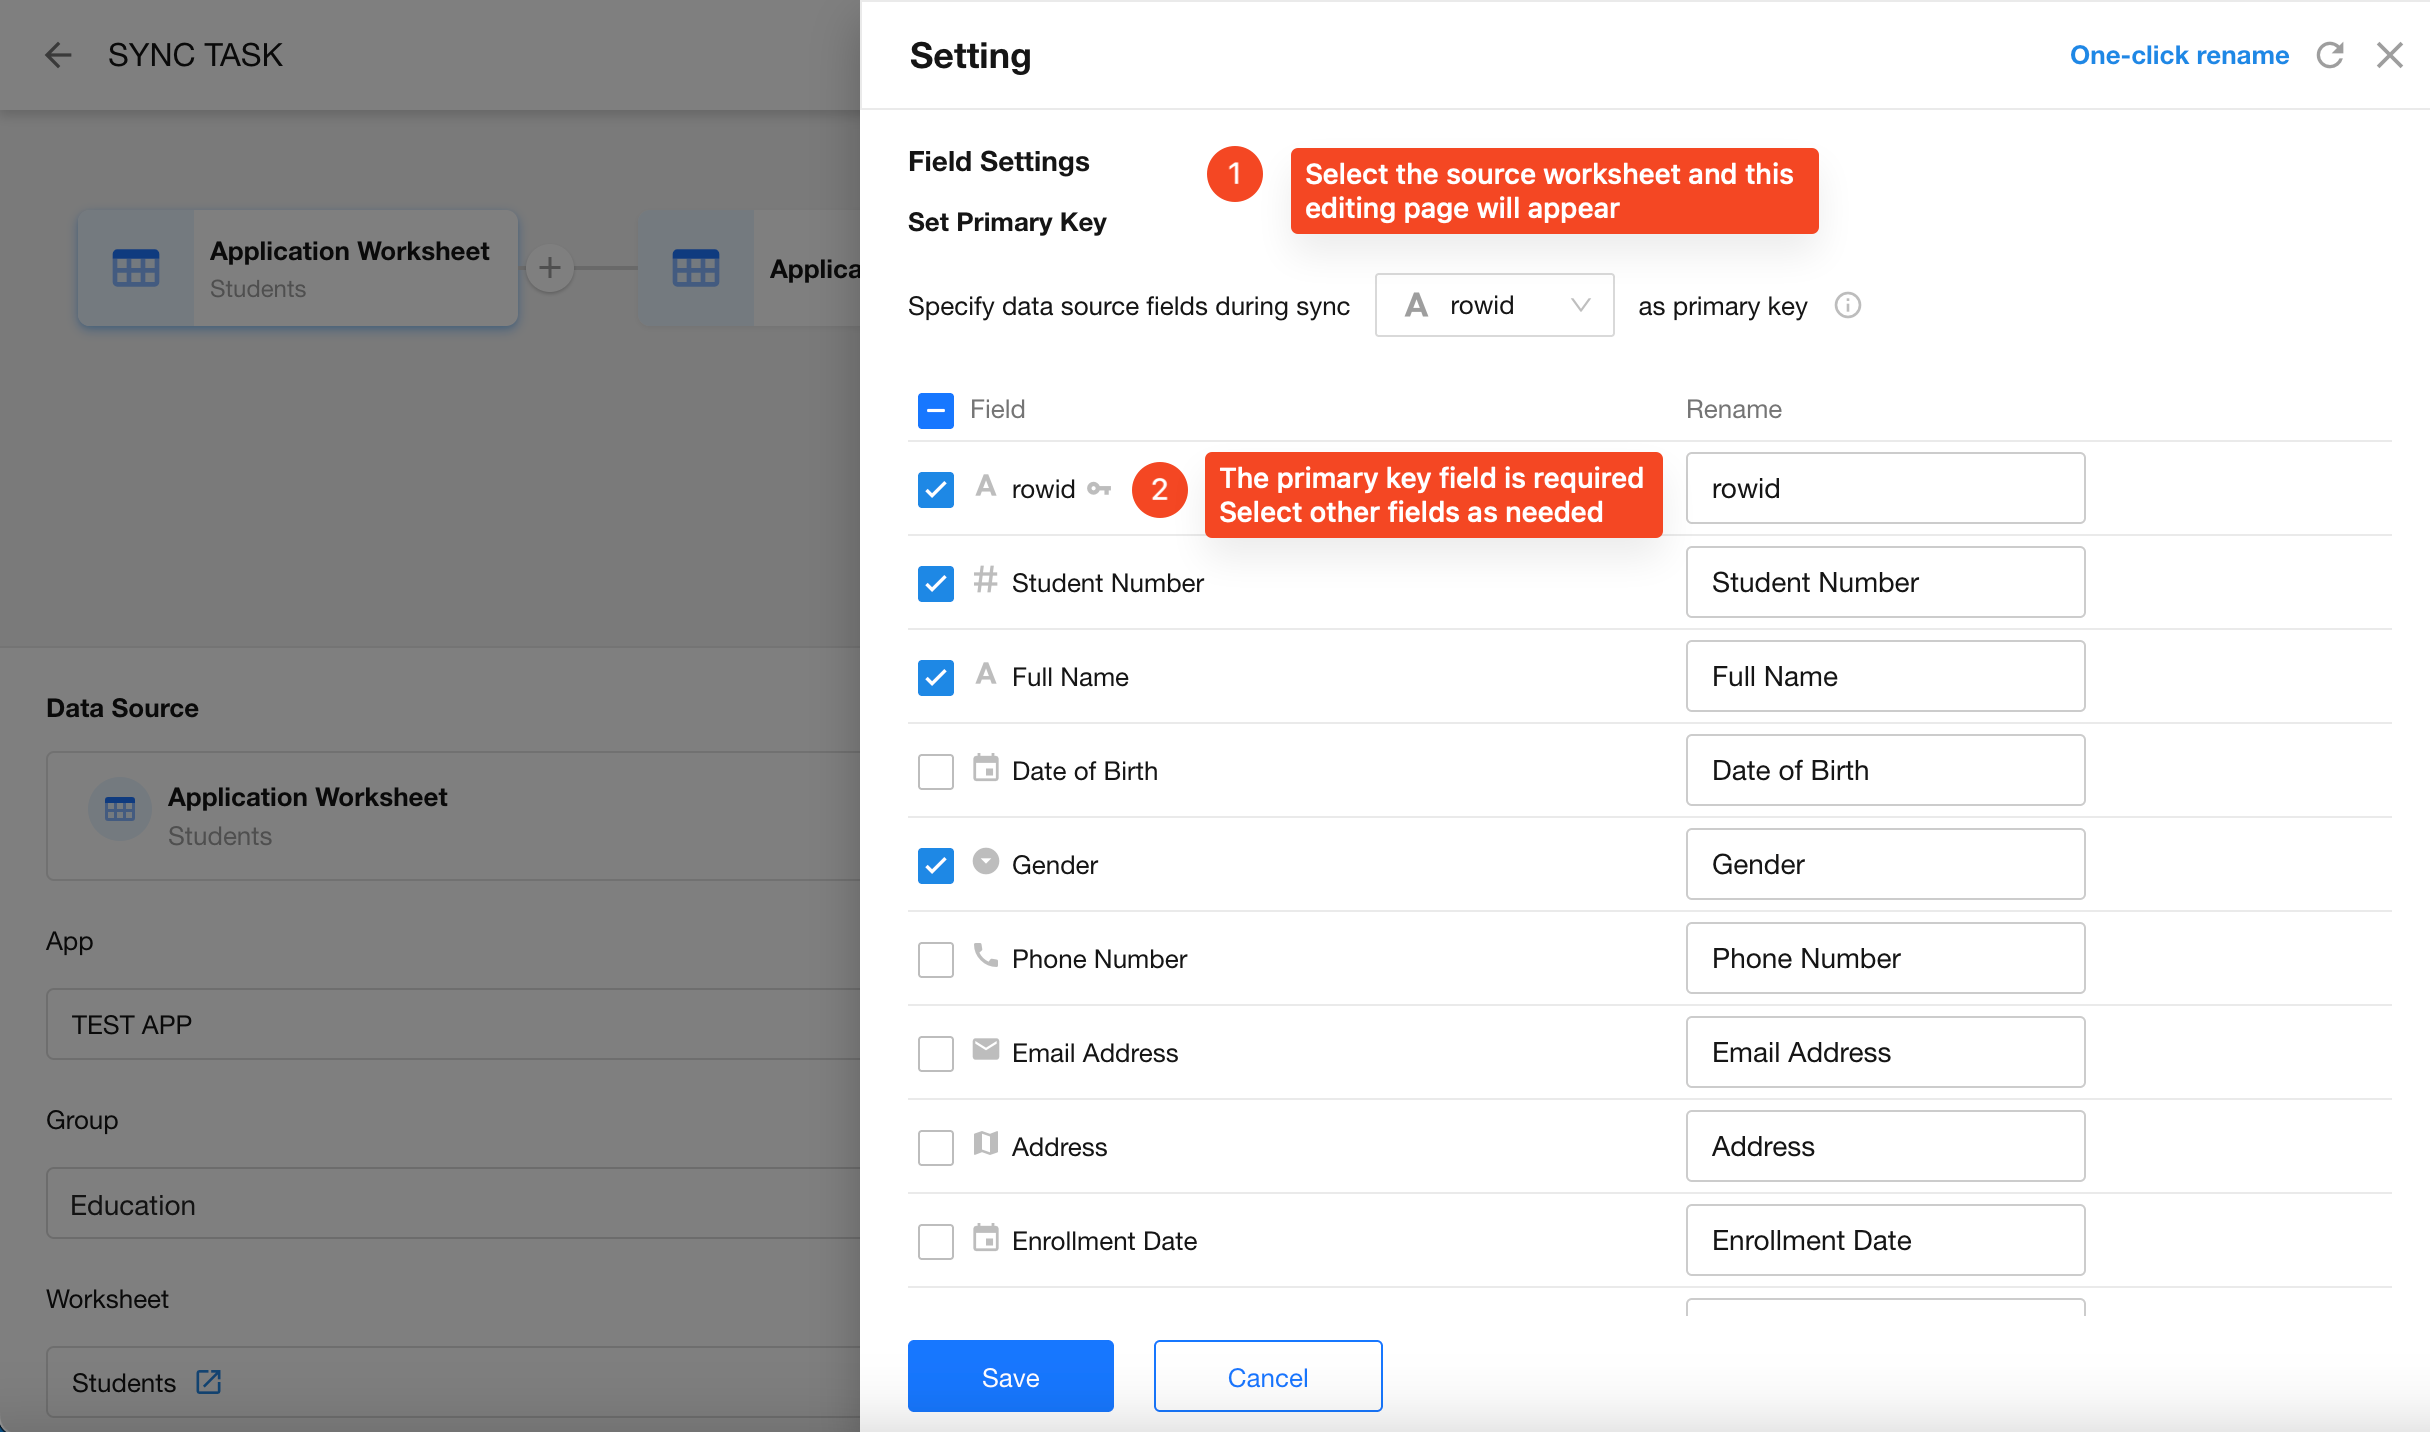The width and height of the screenshot is (2430, 1432).
Task: Open Students worksheet external link icon
Action: pos(208,1382)
